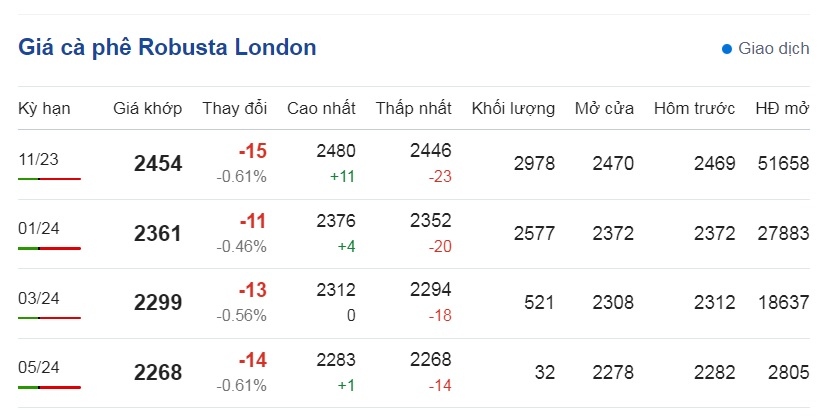The image size is (830, 418).
Task: Open the 01/24 contract term
Action: coord(39,229)
